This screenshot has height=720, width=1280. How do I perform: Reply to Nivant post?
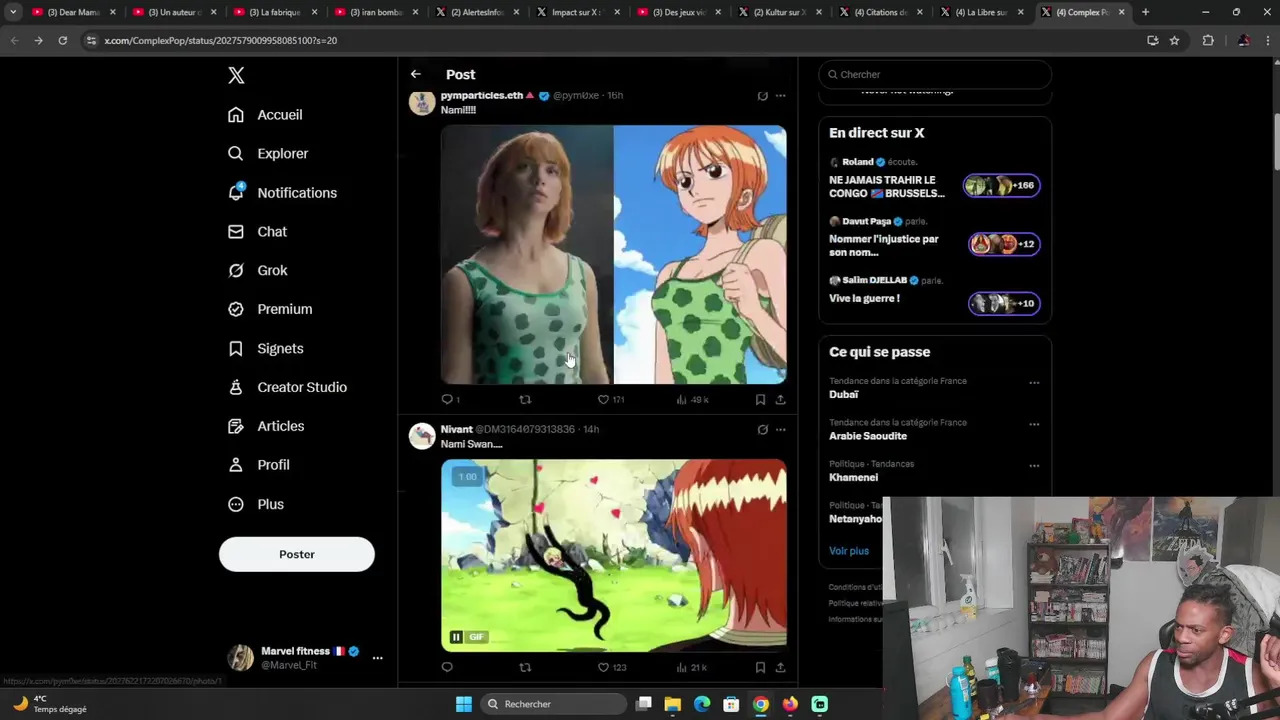[447, 667]
